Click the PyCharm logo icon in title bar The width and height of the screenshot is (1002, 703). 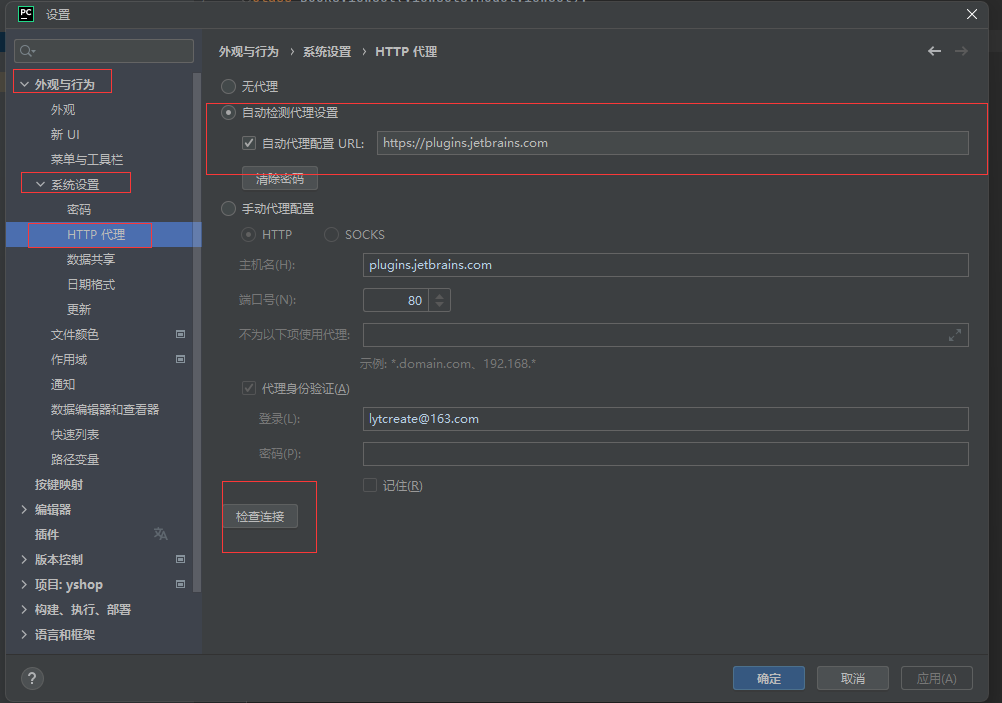pos(26,14)
